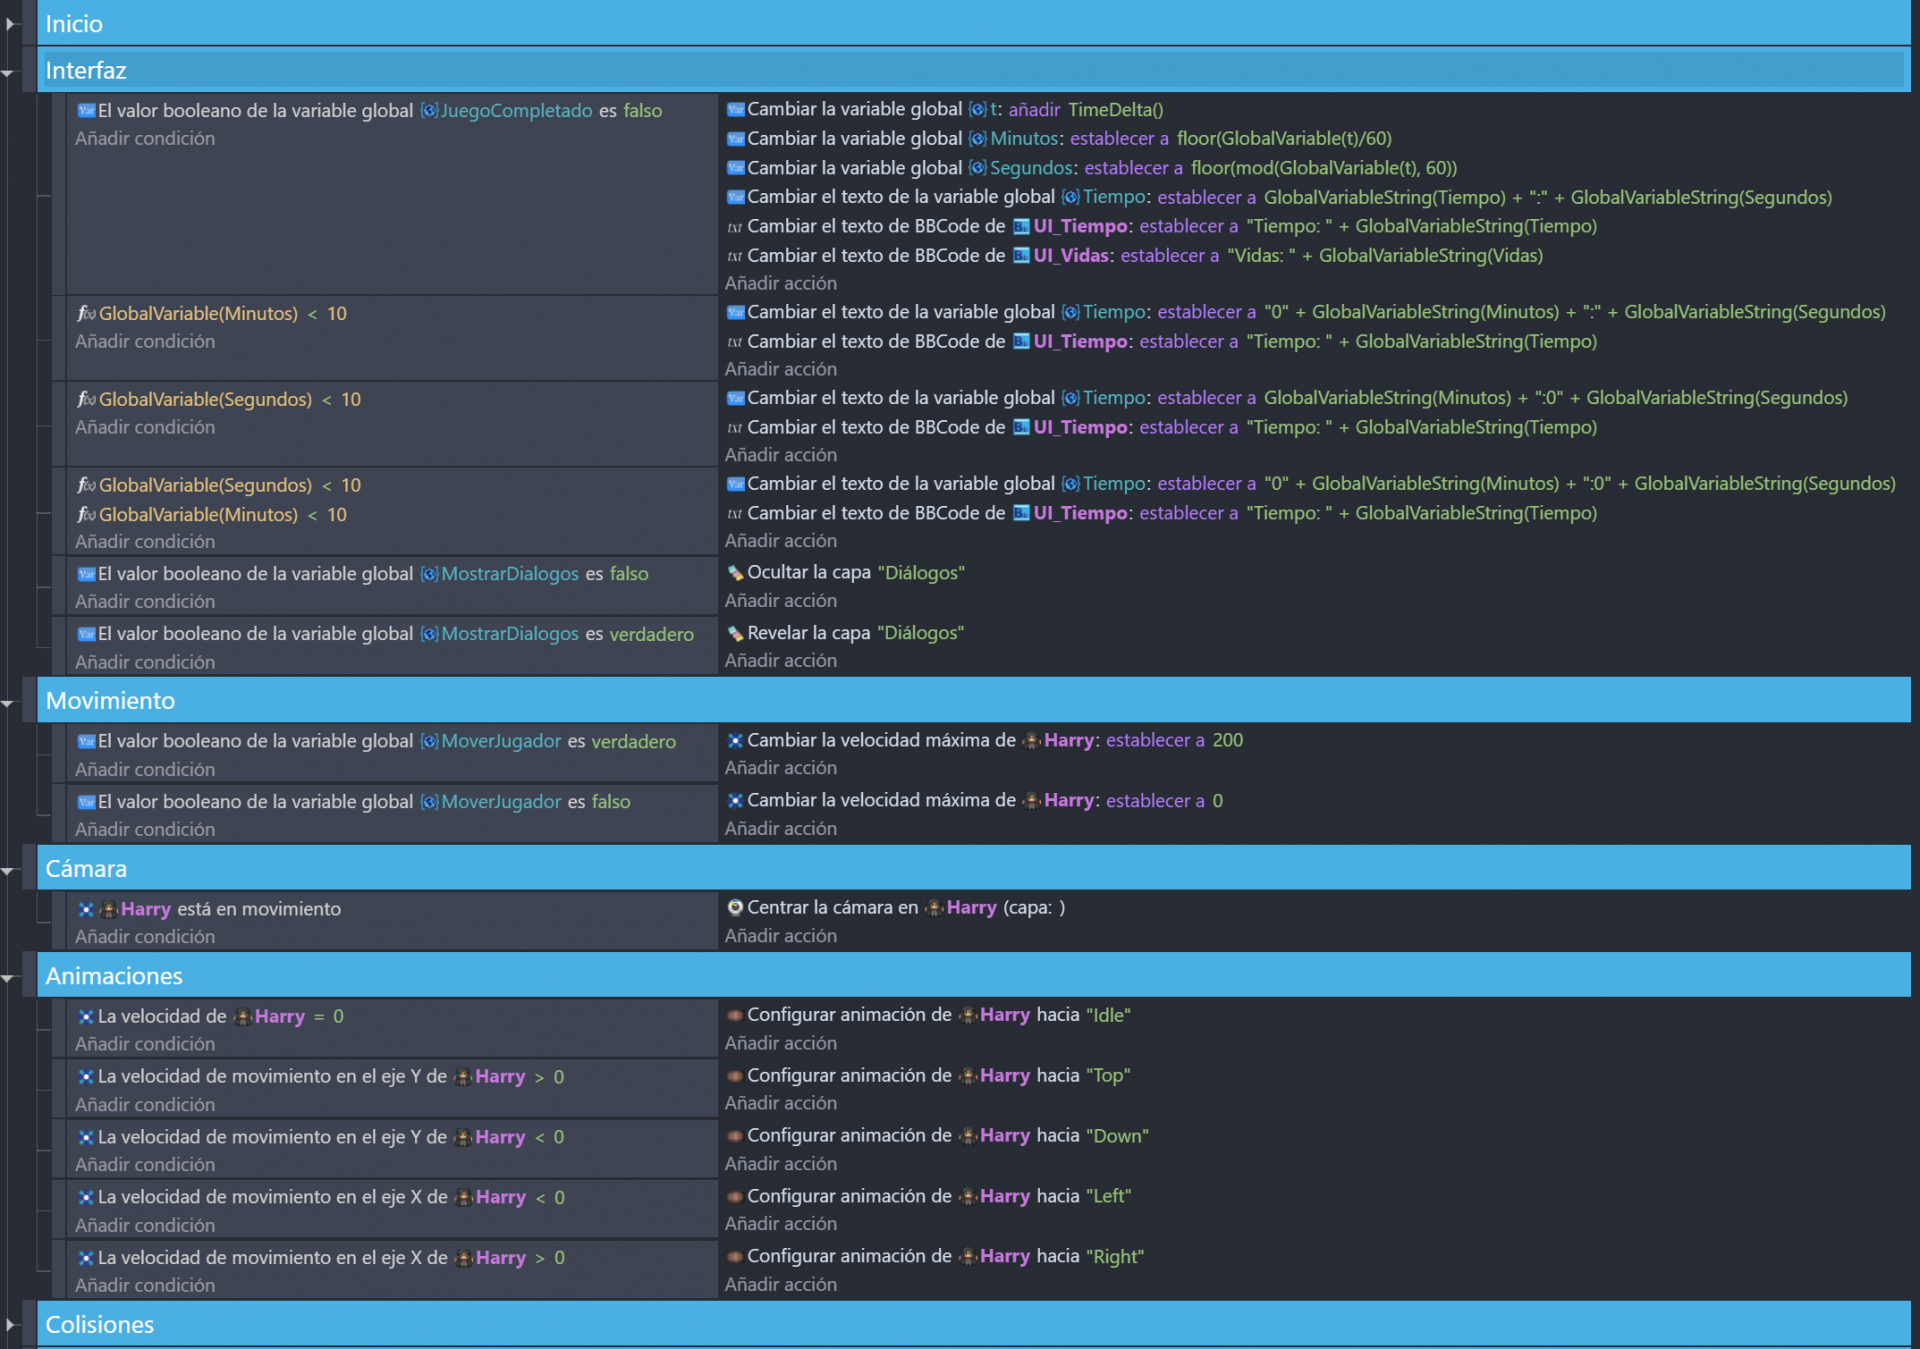Click function icon of lone 'Minutos < 10' condition
This screenshot has width=1920, height=1349.
coord(86,314)
